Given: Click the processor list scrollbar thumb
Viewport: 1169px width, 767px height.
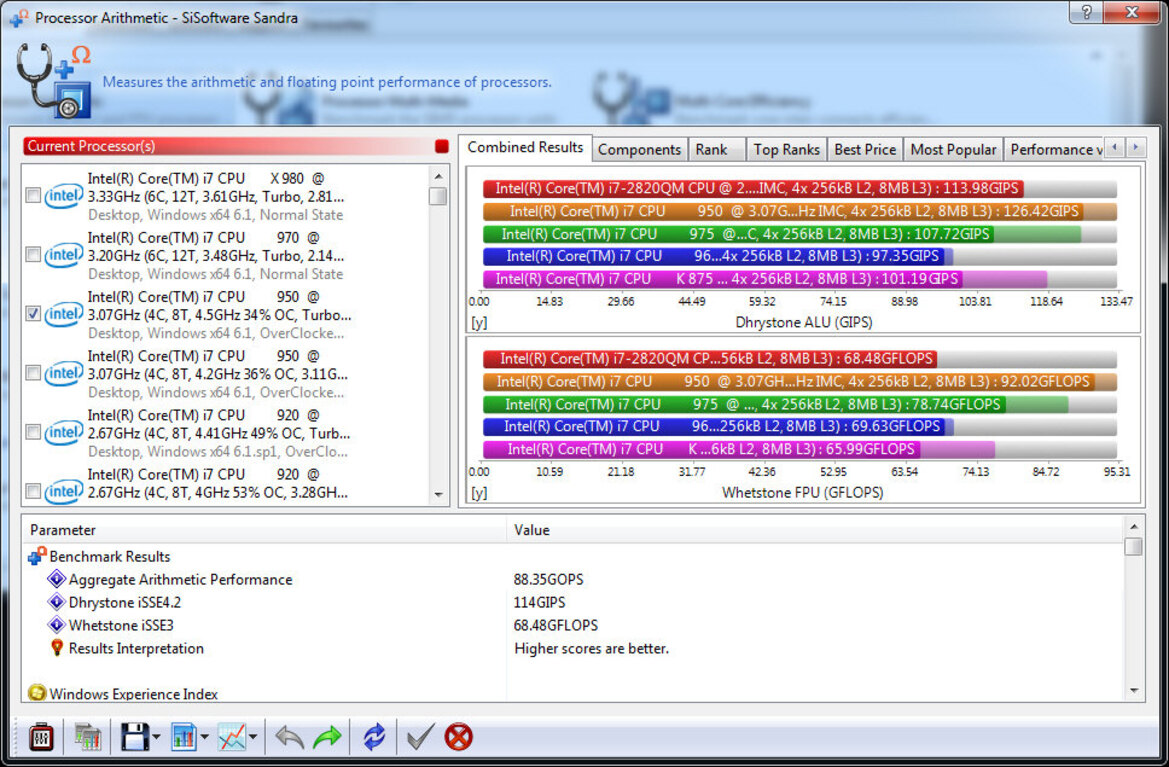Looking at the screenshot, I should pos(438,196).
